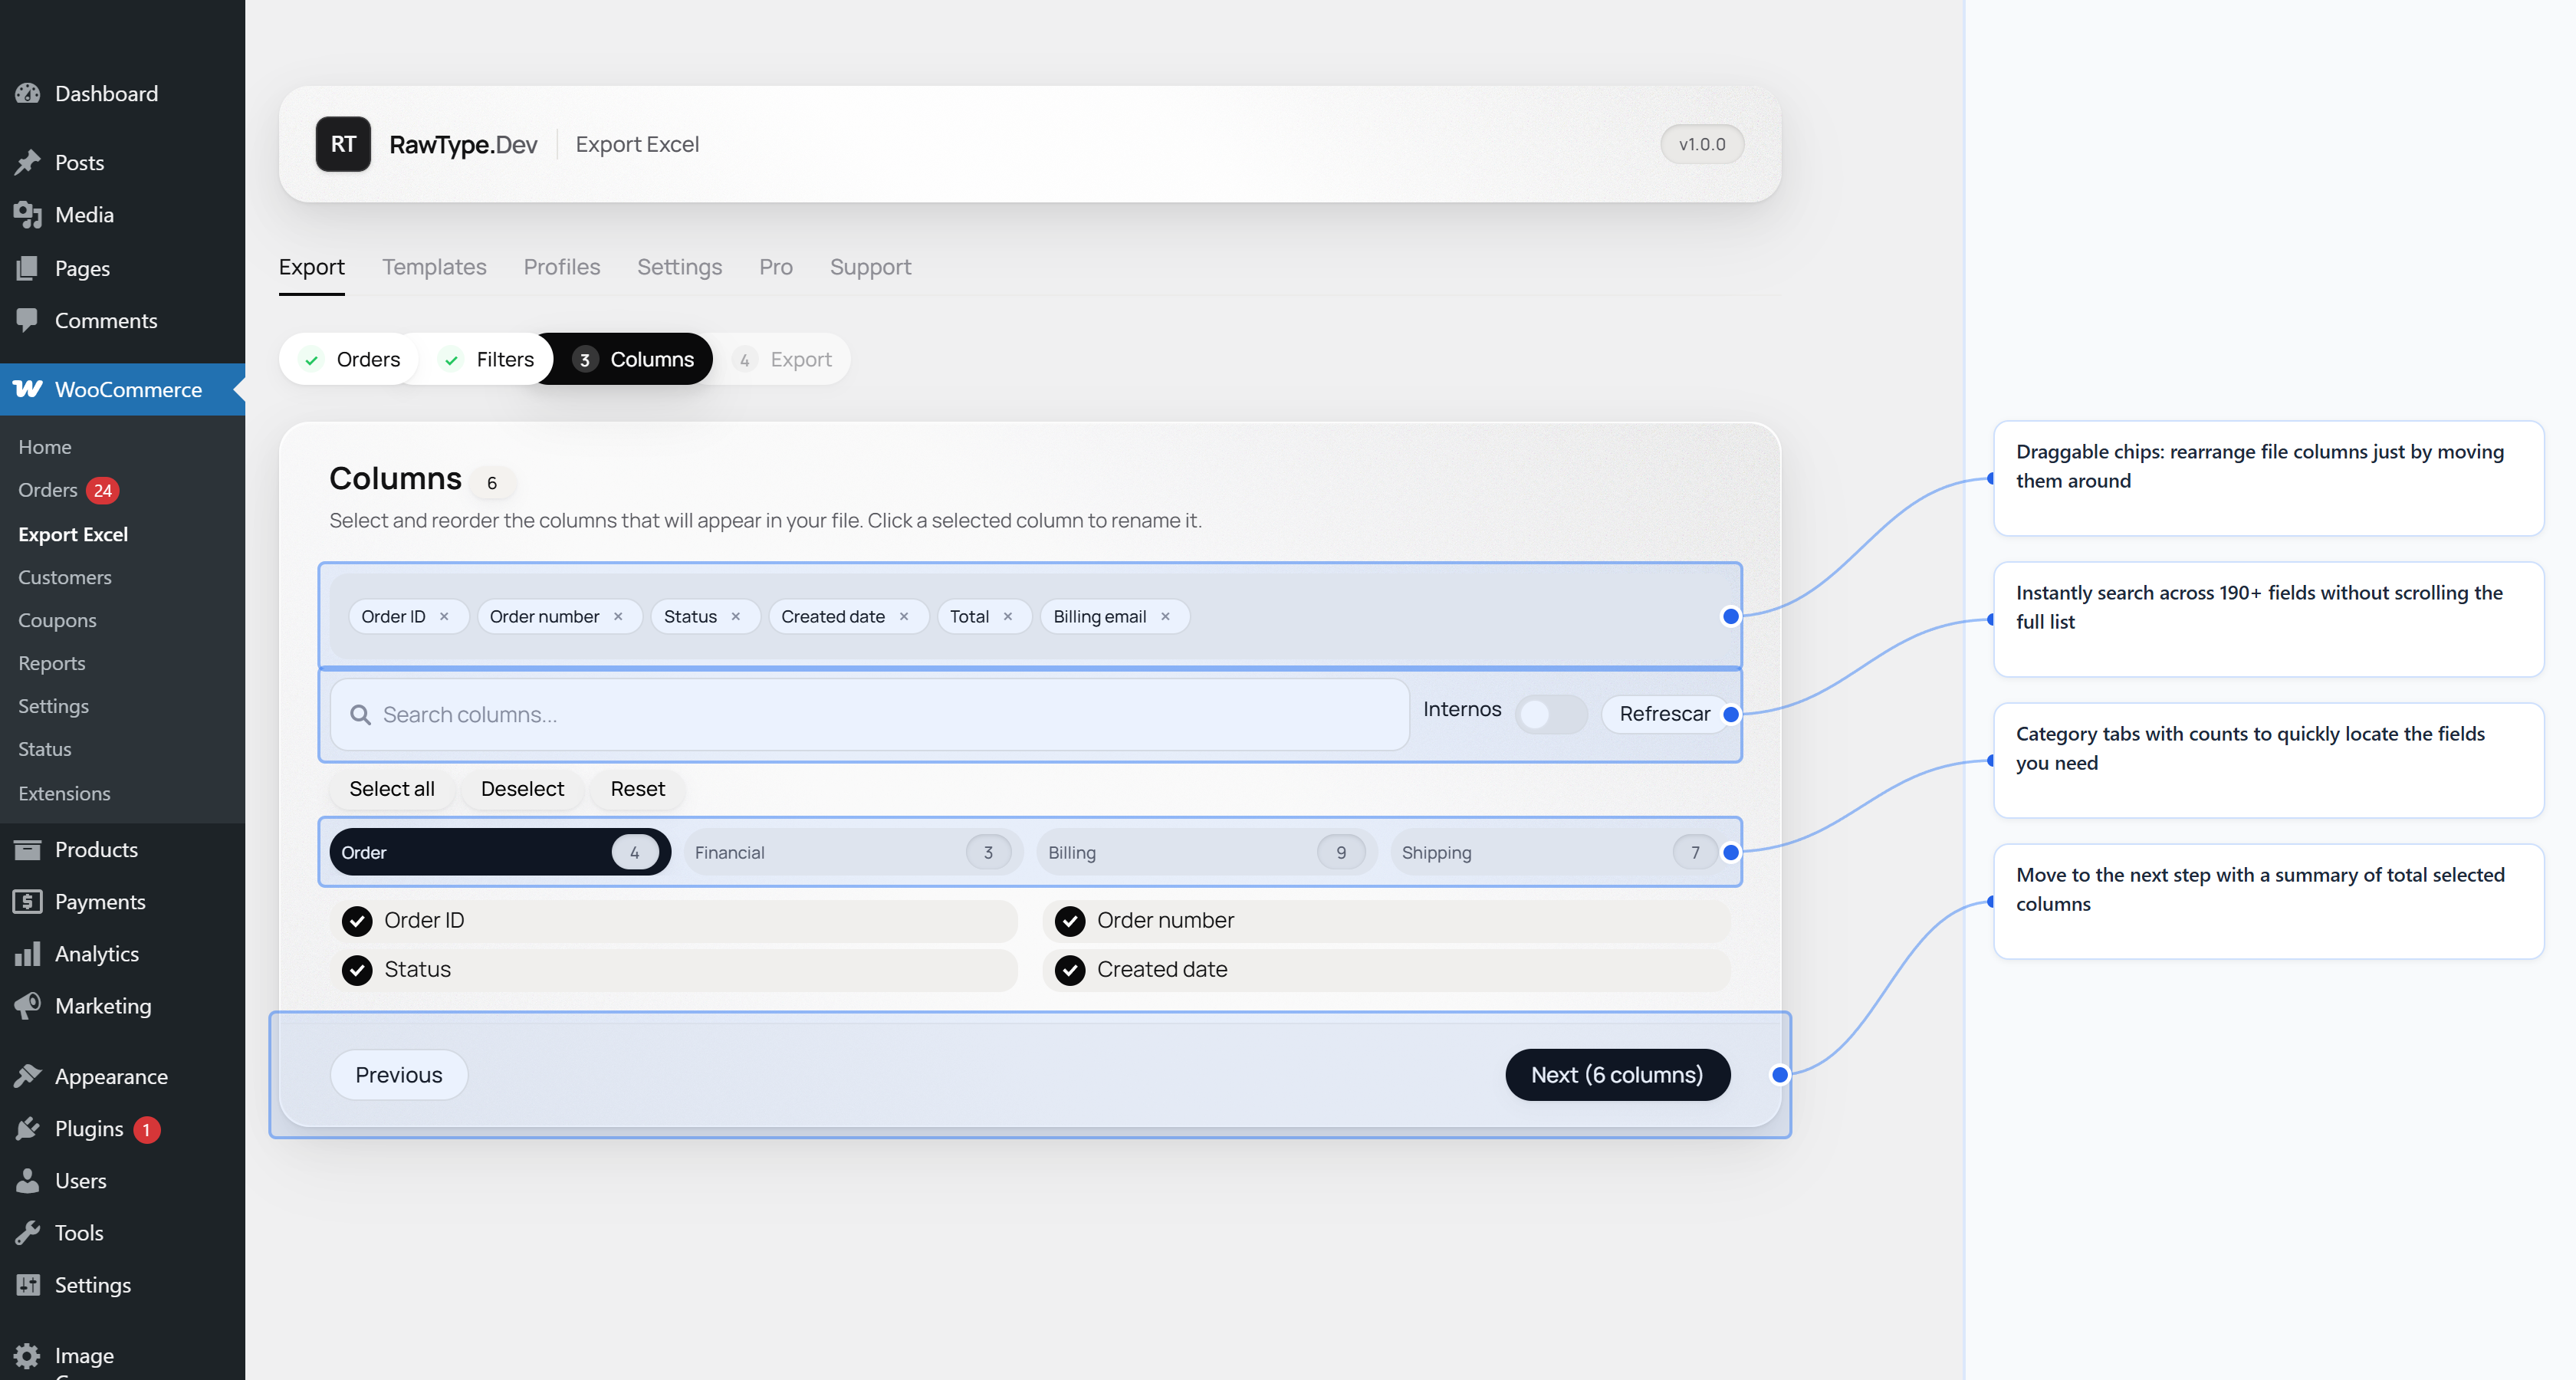Screen dimensions: 2576x1380
Task: Go to the Orders wizard step
Action: click(x=350, y=359)
